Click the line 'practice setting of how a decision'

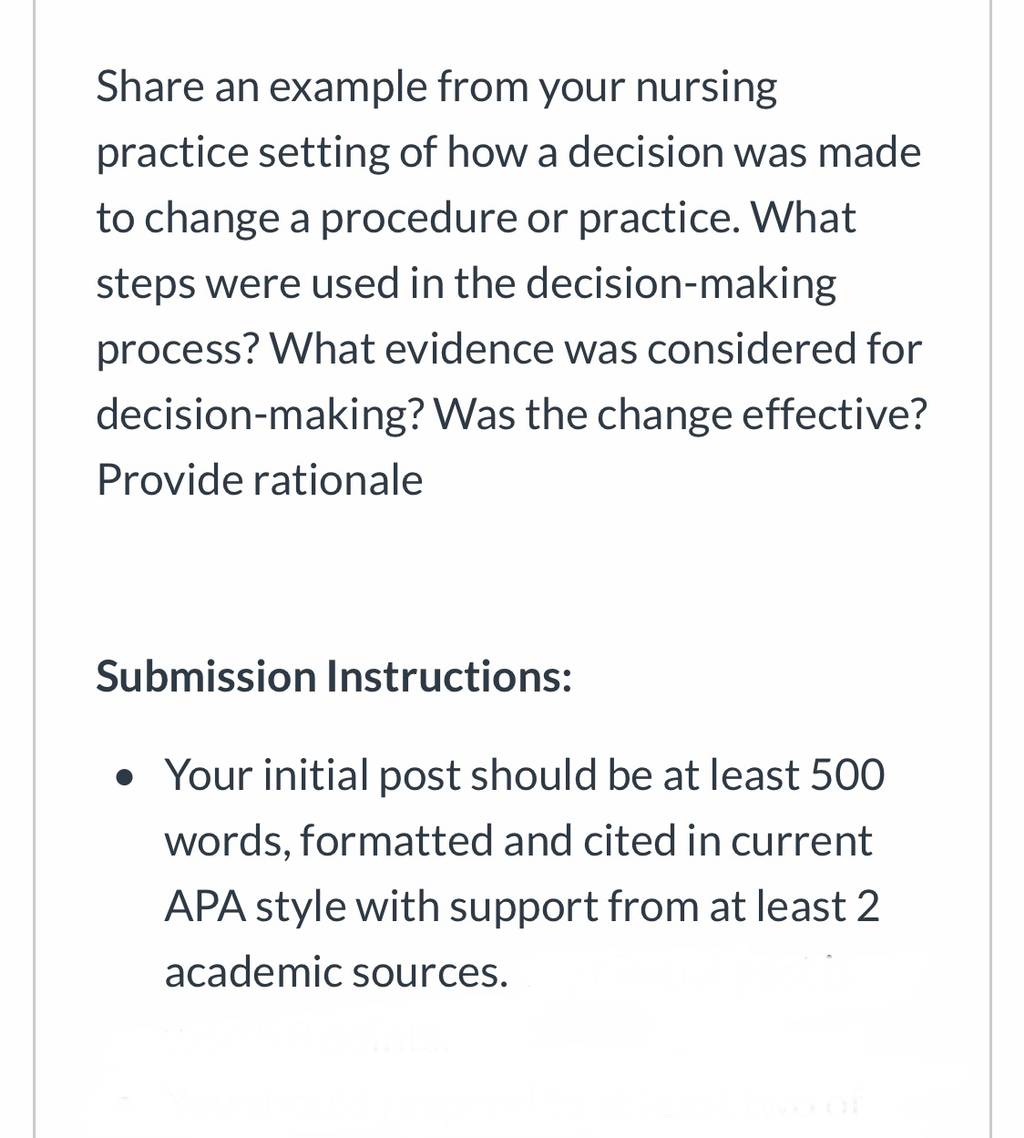[x=508, y=154]
